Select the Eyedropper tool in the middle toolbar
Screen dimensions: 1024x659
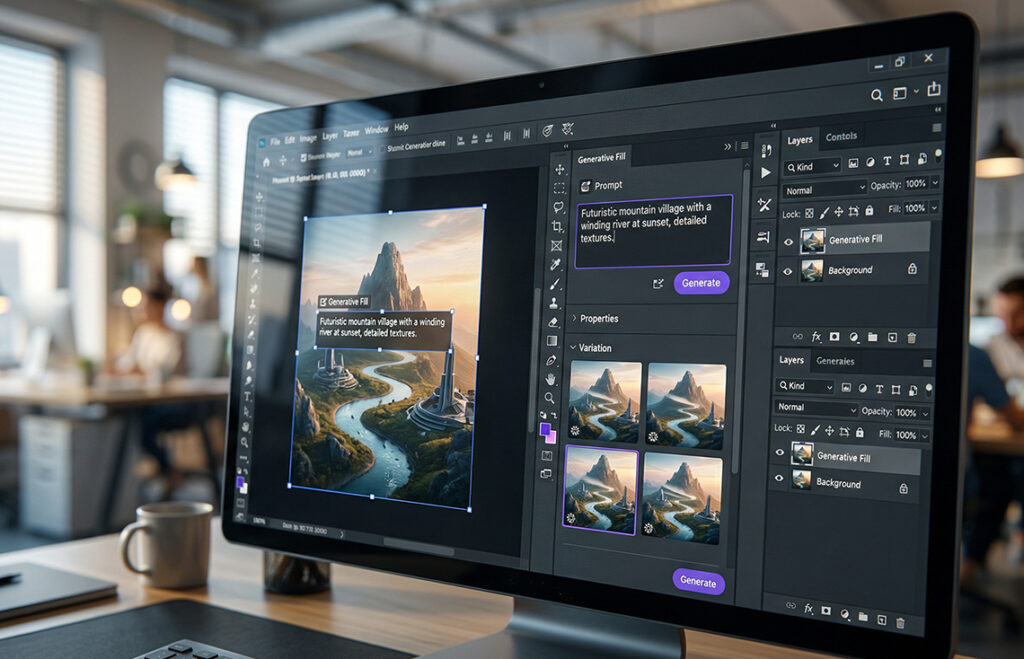(x=557, y=265)
